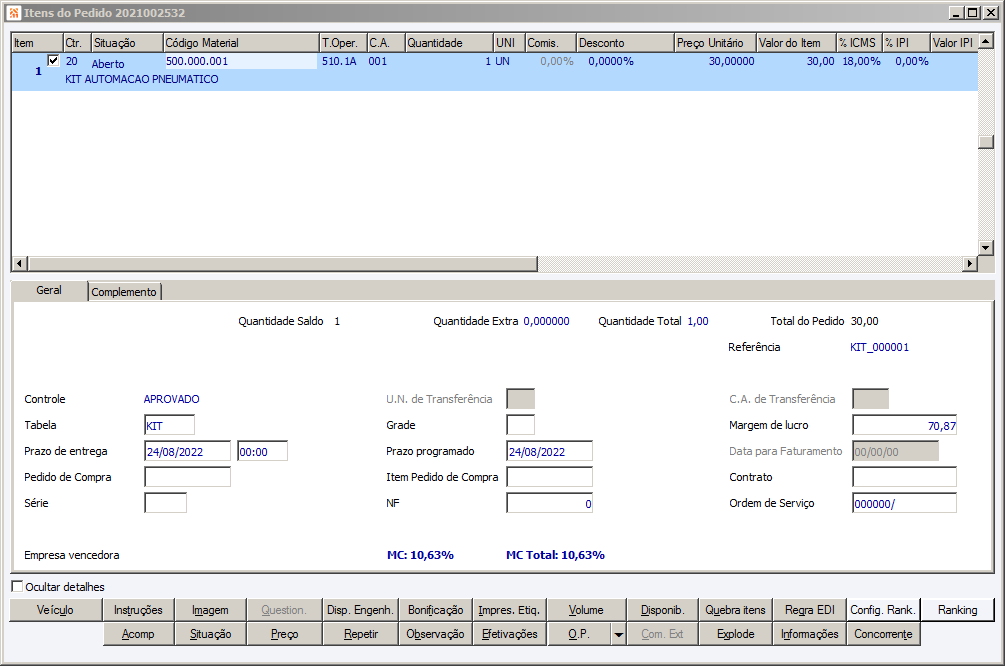Enable the Ocultar detalhes checkbox

[x=17, y=587]
